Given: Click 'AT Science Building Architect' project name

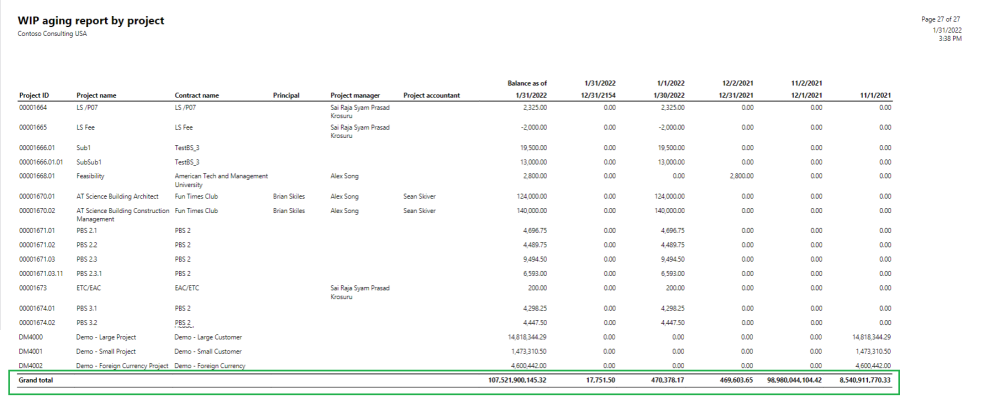Looking at the screenshot, I should [117, 196].
